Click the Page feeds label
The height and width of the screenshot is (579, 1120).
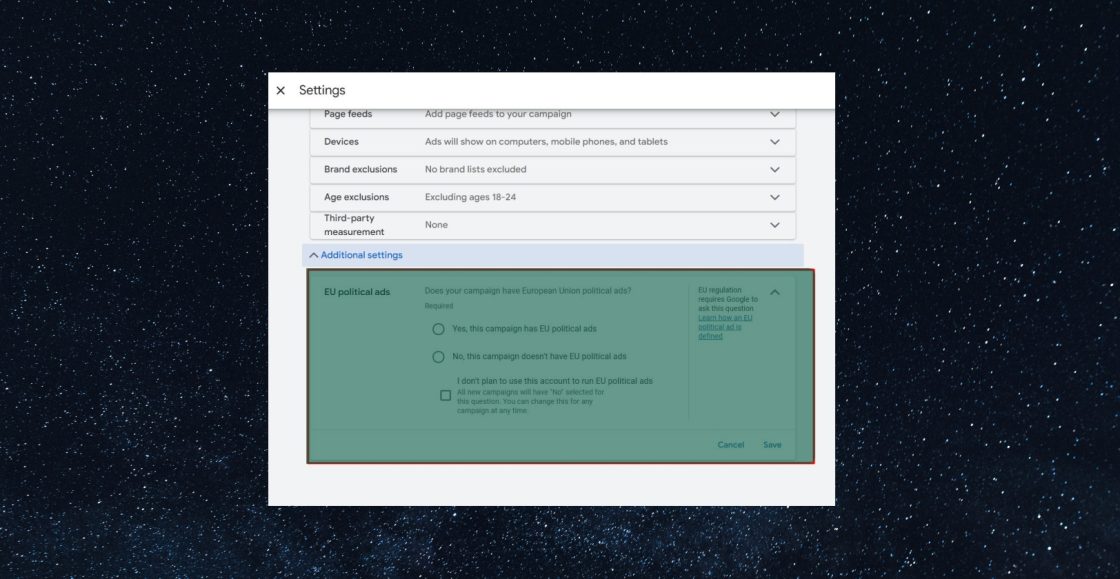[348, 114]
